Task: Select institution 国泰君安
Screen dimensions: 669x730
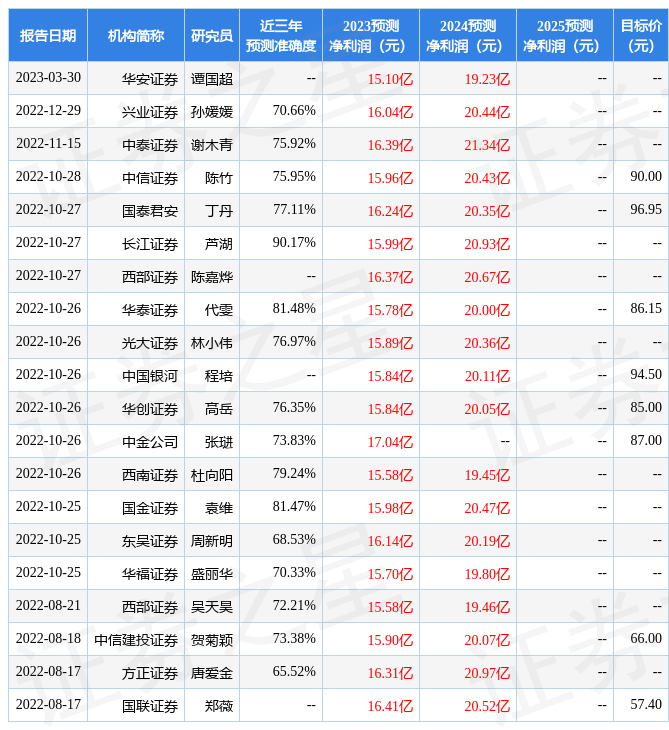Action: point(150,211)
